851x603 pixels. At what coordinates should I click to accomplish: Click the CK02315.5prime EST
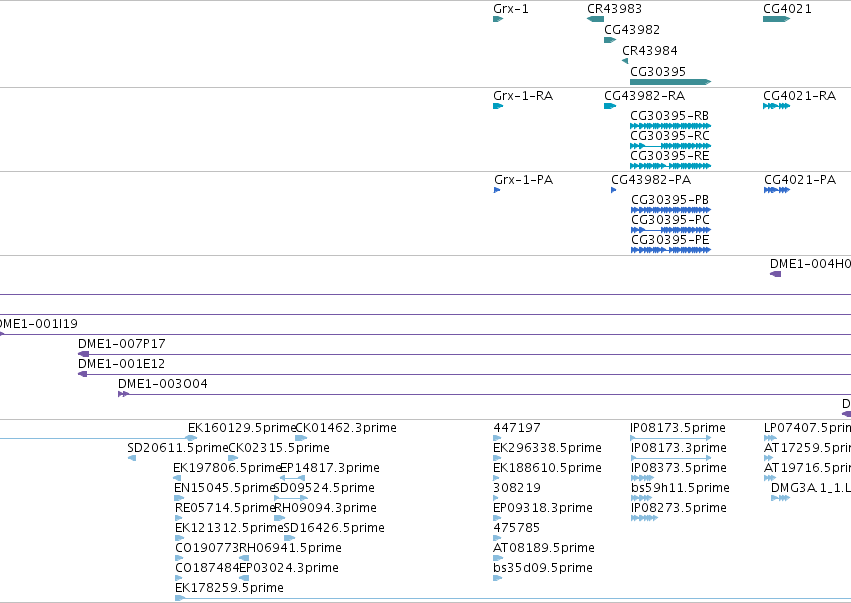233,458
